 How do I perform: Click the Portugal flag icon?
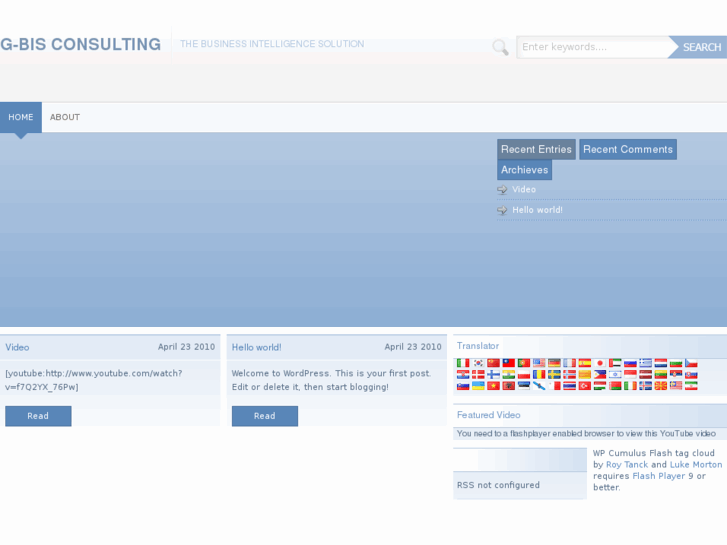524,363
